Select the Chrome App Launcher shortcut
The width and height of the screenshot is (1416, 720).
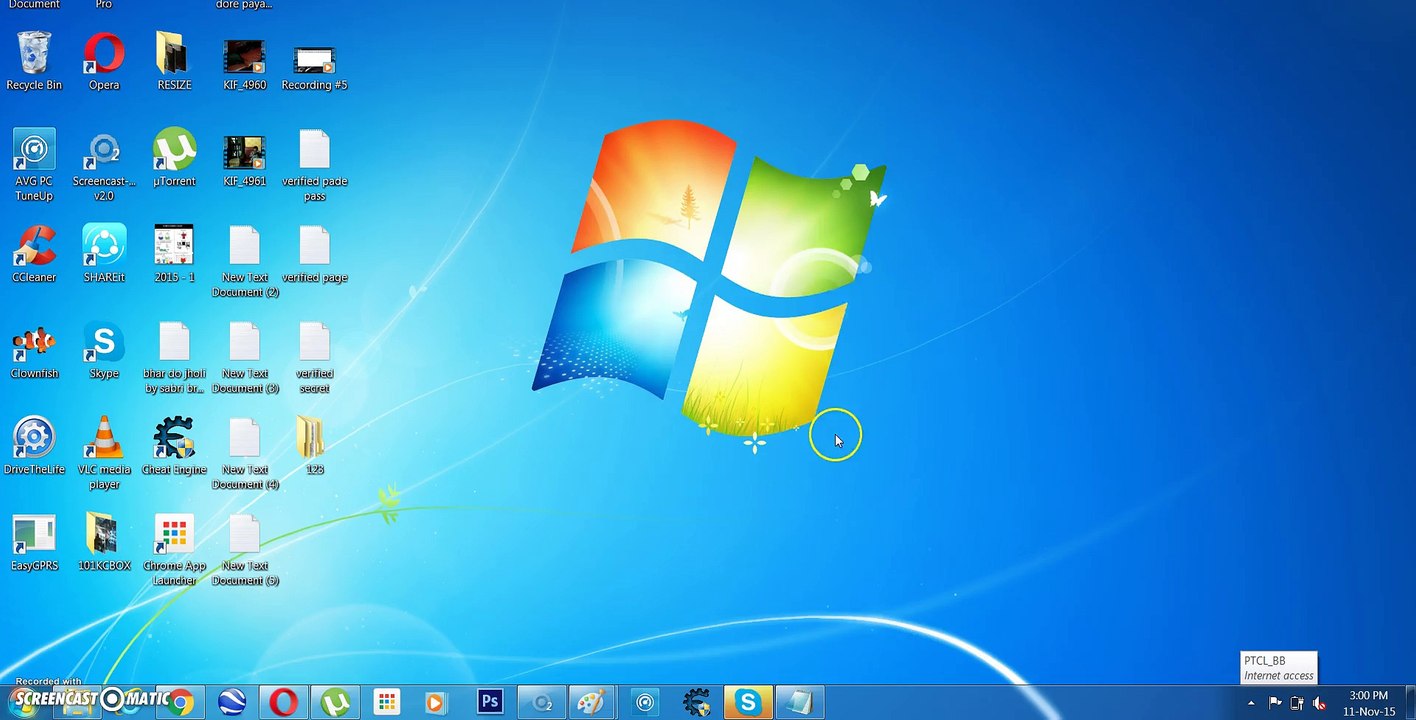[174, 549]
